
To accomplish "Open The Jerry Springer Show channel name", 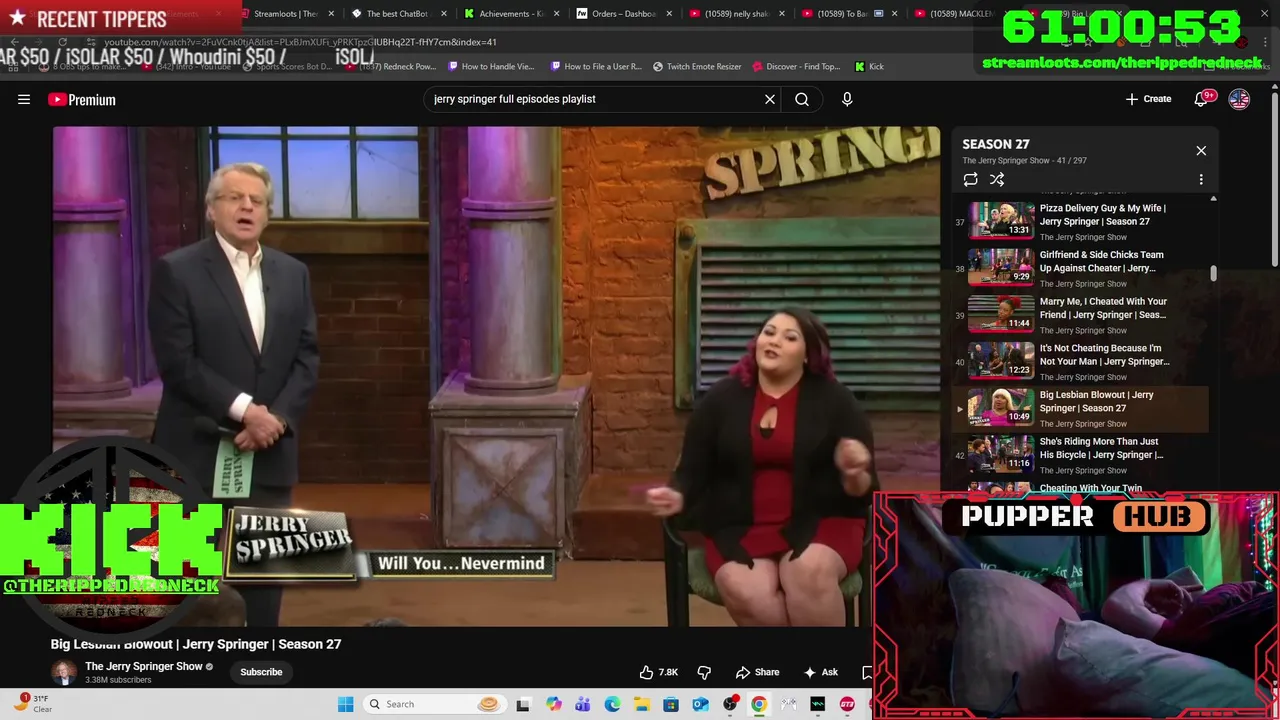I will [x=144, y=666].
